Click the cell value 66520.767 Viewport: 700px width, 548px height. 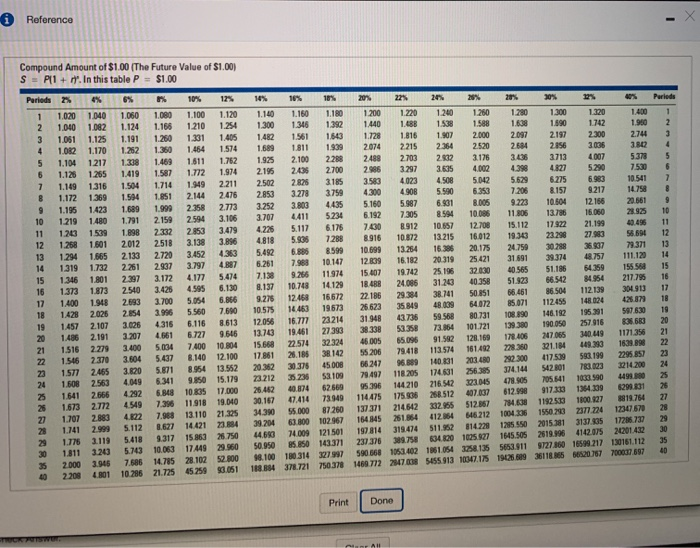pos(589,454)
